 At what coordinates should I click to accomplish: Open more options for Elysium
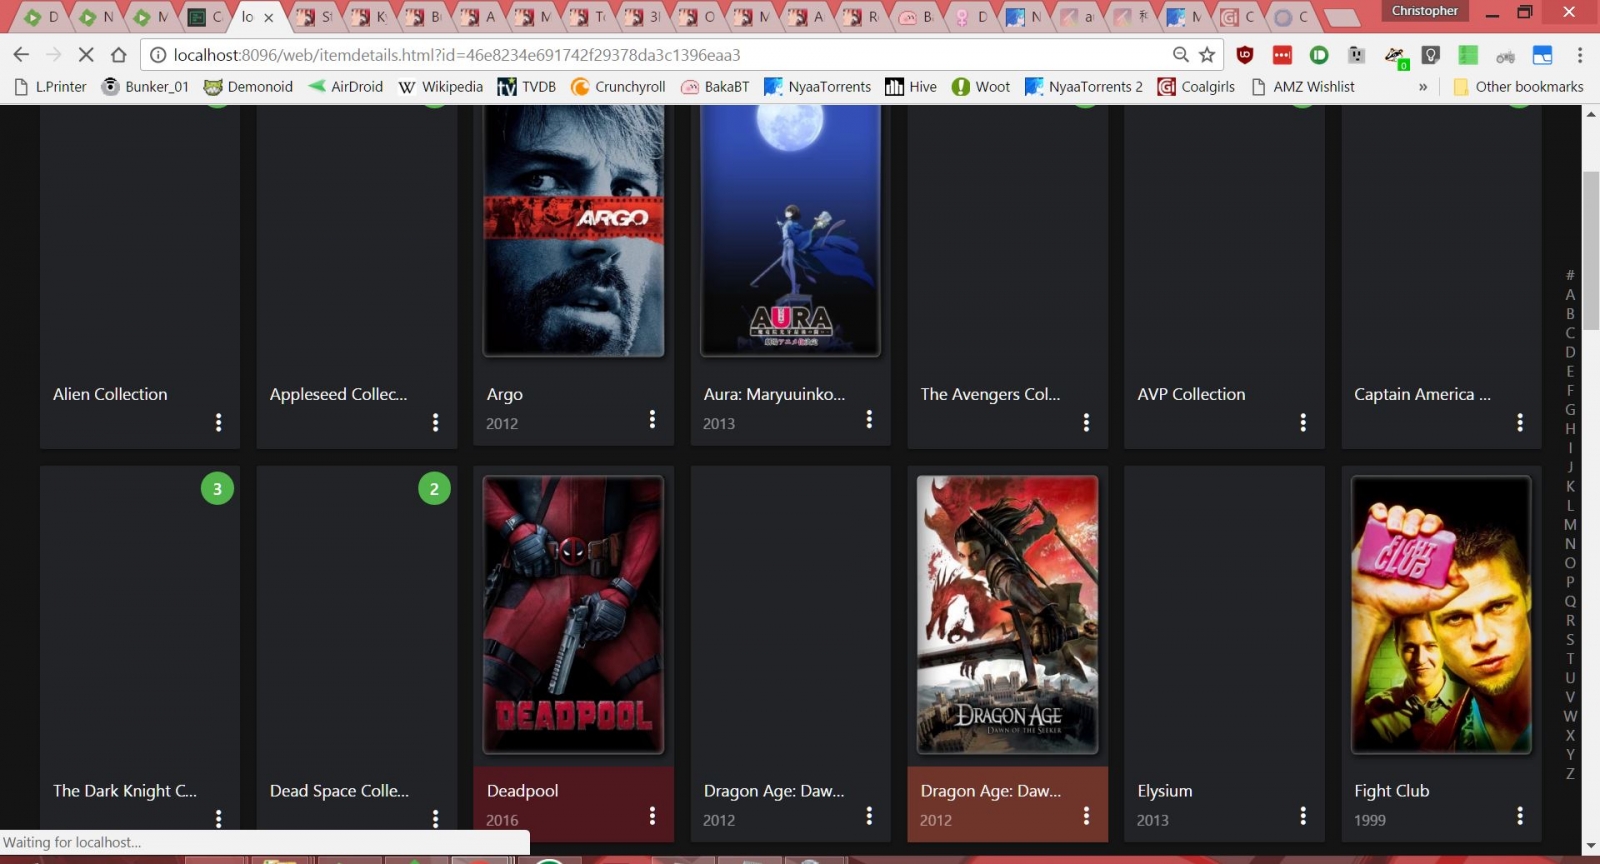[1303, 816]
